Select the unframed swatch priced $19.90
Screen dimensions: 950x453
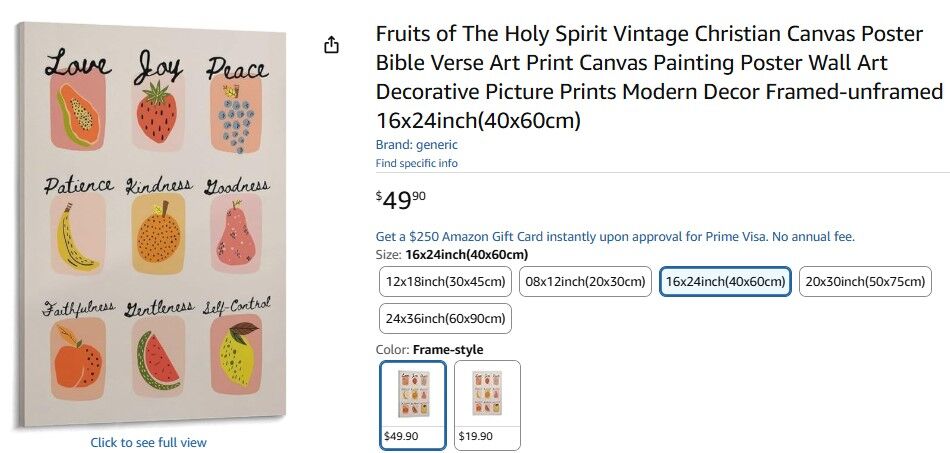click(487, 404)
